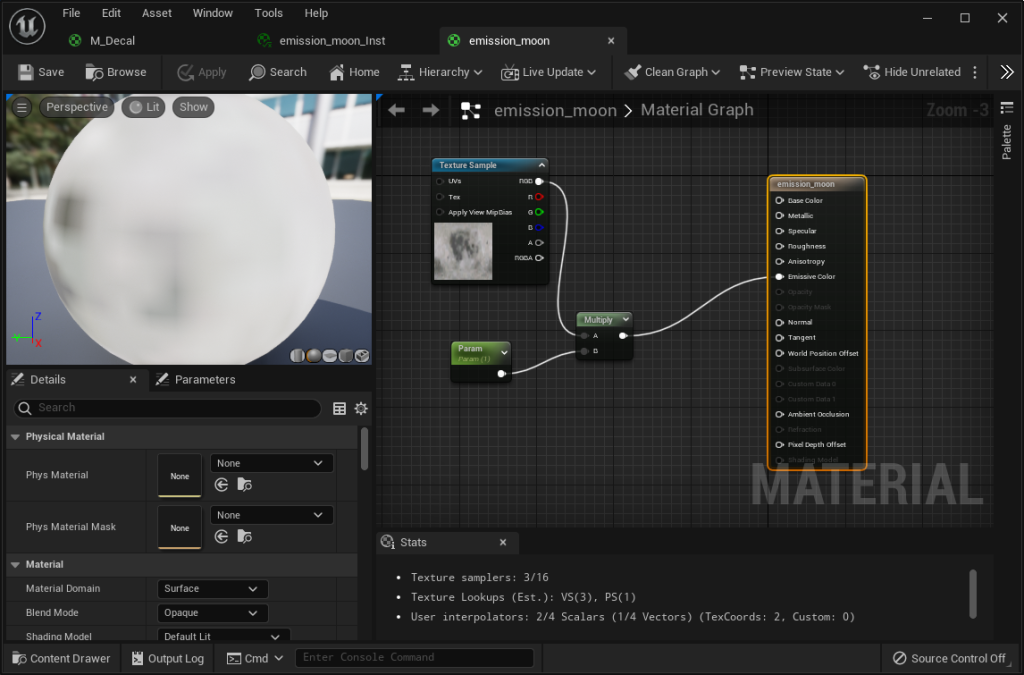The height and width of the screenshot is (675, 1024).
Task: Open viewport hamburger options menu
Action: click(x=22, y=107)
